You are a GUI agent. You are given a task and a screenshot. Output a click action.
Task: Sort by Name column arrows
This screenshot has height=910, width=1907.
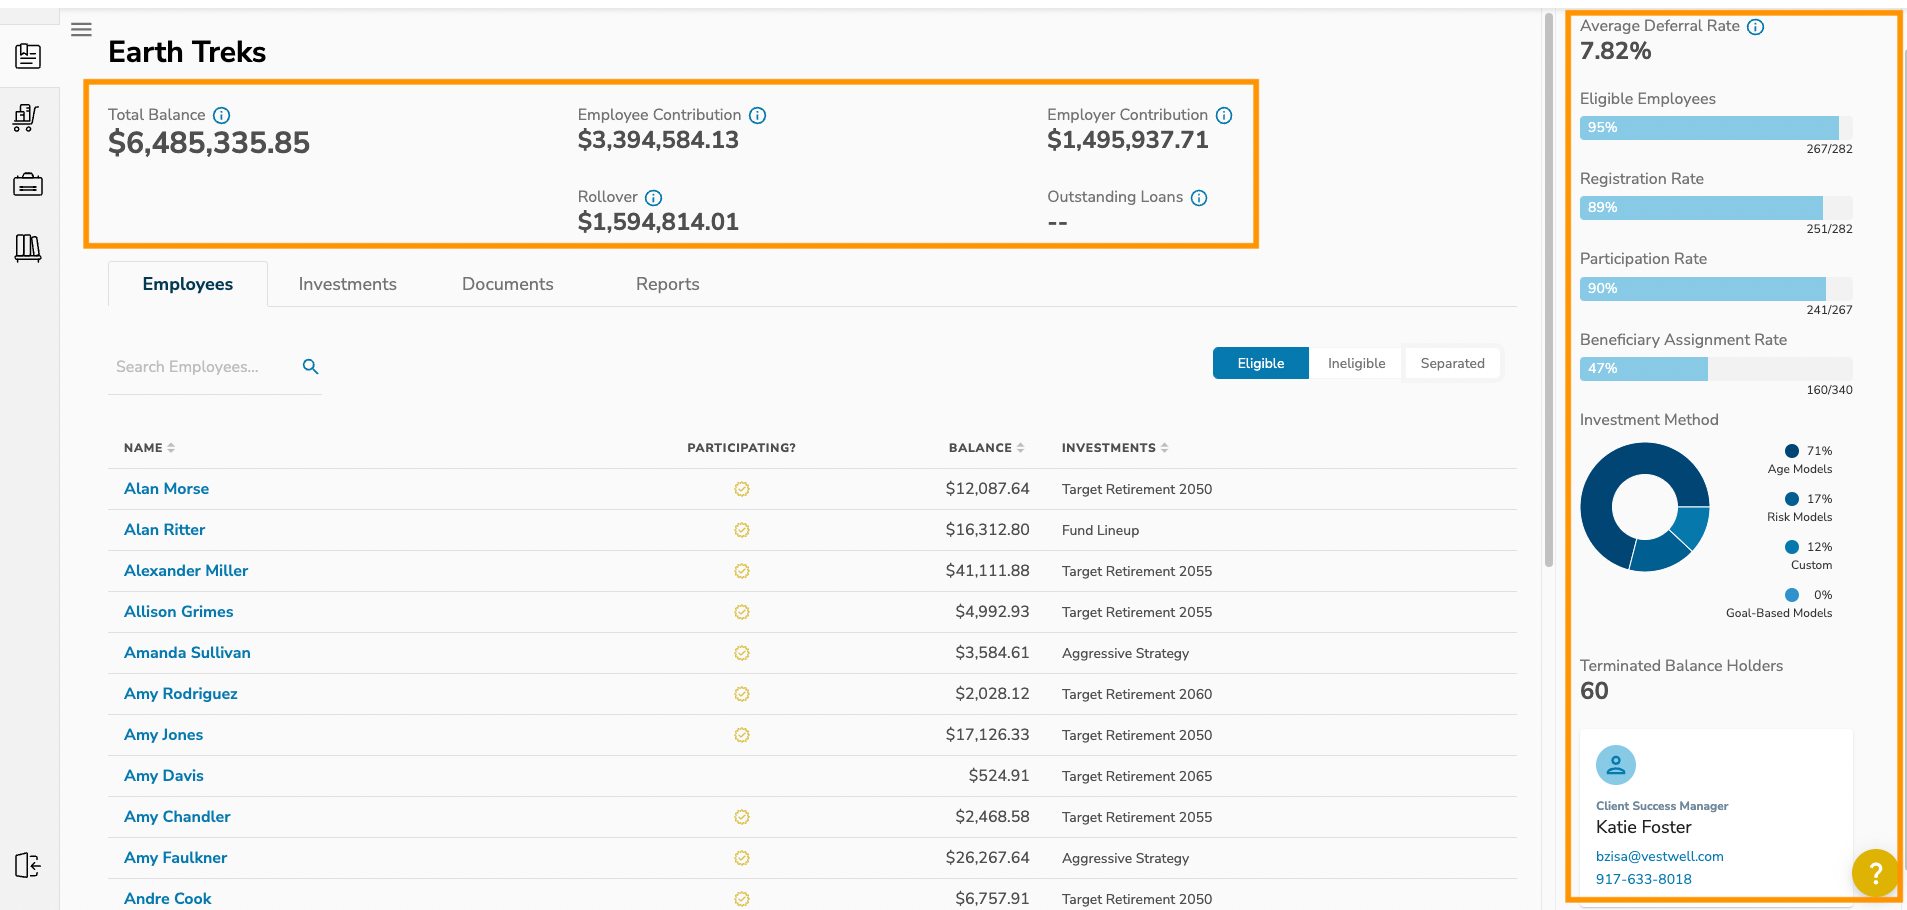coord(171,448)
